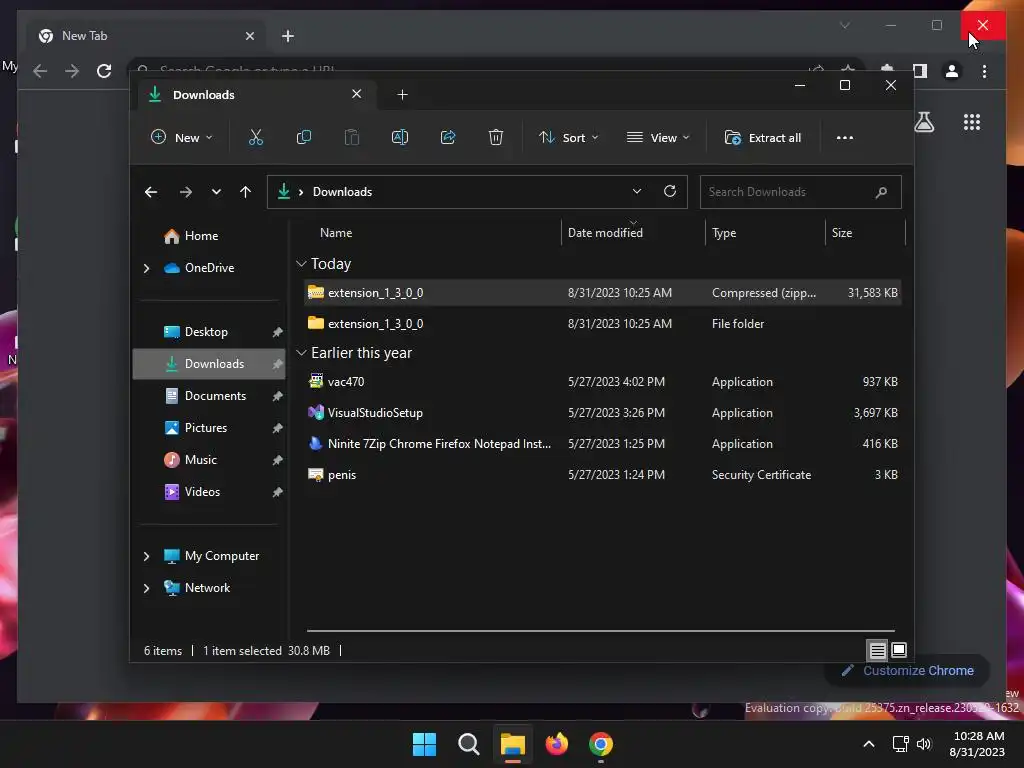Open a new Chrome tab with plus
1024x768 pixels.
tap(287, 36)
